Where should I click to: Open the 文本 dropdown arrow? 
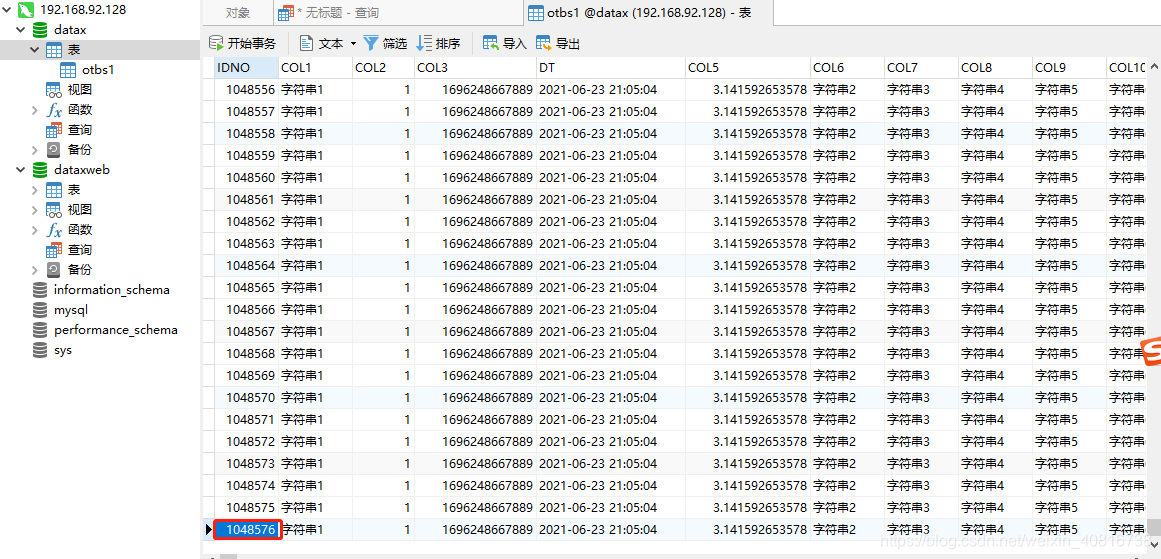pyautogui.click(x=353, y=44)
